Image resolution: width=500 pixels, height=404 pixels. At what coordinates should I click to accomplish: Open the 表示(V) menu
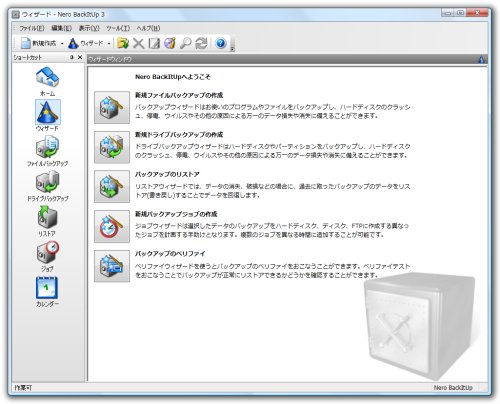[89, 28]
